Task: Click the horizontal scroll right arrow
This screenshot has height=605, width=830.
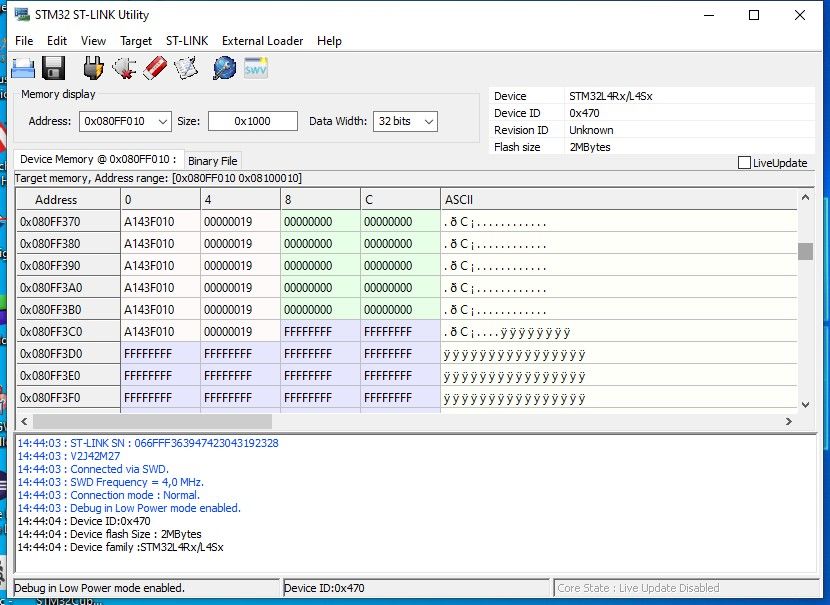Action: [789, 421]
